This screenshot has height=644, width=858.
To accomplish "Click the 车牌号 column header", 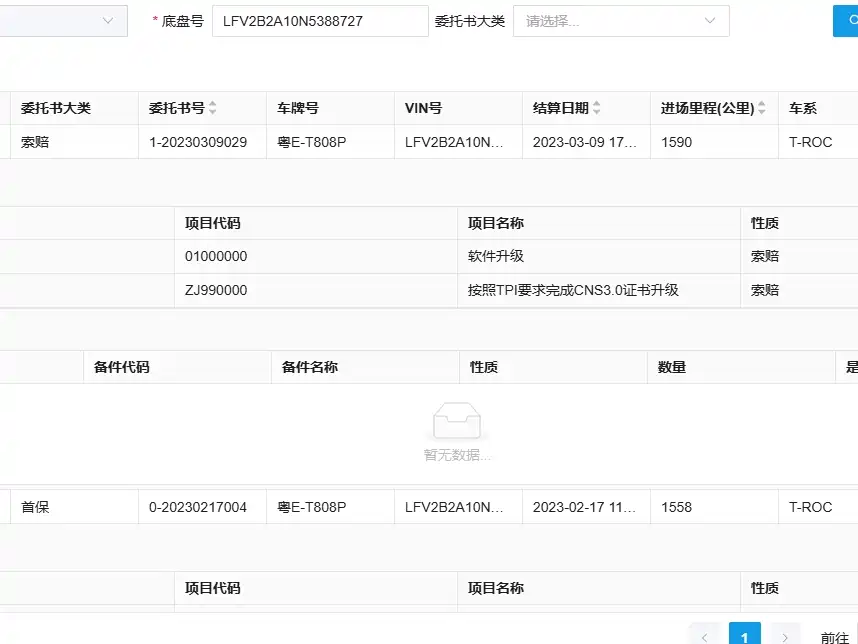I will click(x=298, y=108).
